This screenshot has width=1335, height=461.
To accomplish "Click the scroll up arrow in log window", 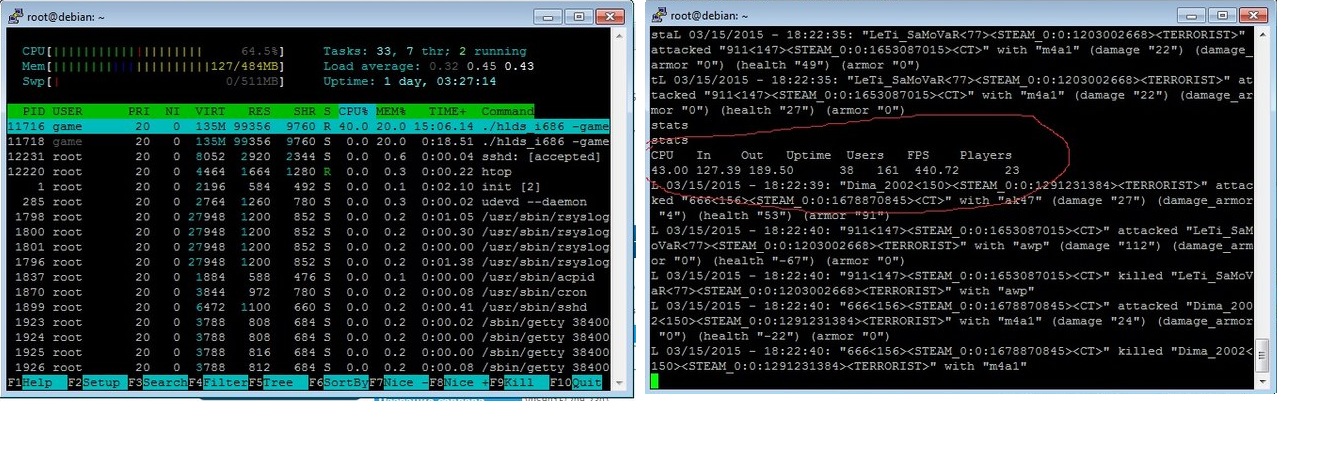I will [1262, 37].
